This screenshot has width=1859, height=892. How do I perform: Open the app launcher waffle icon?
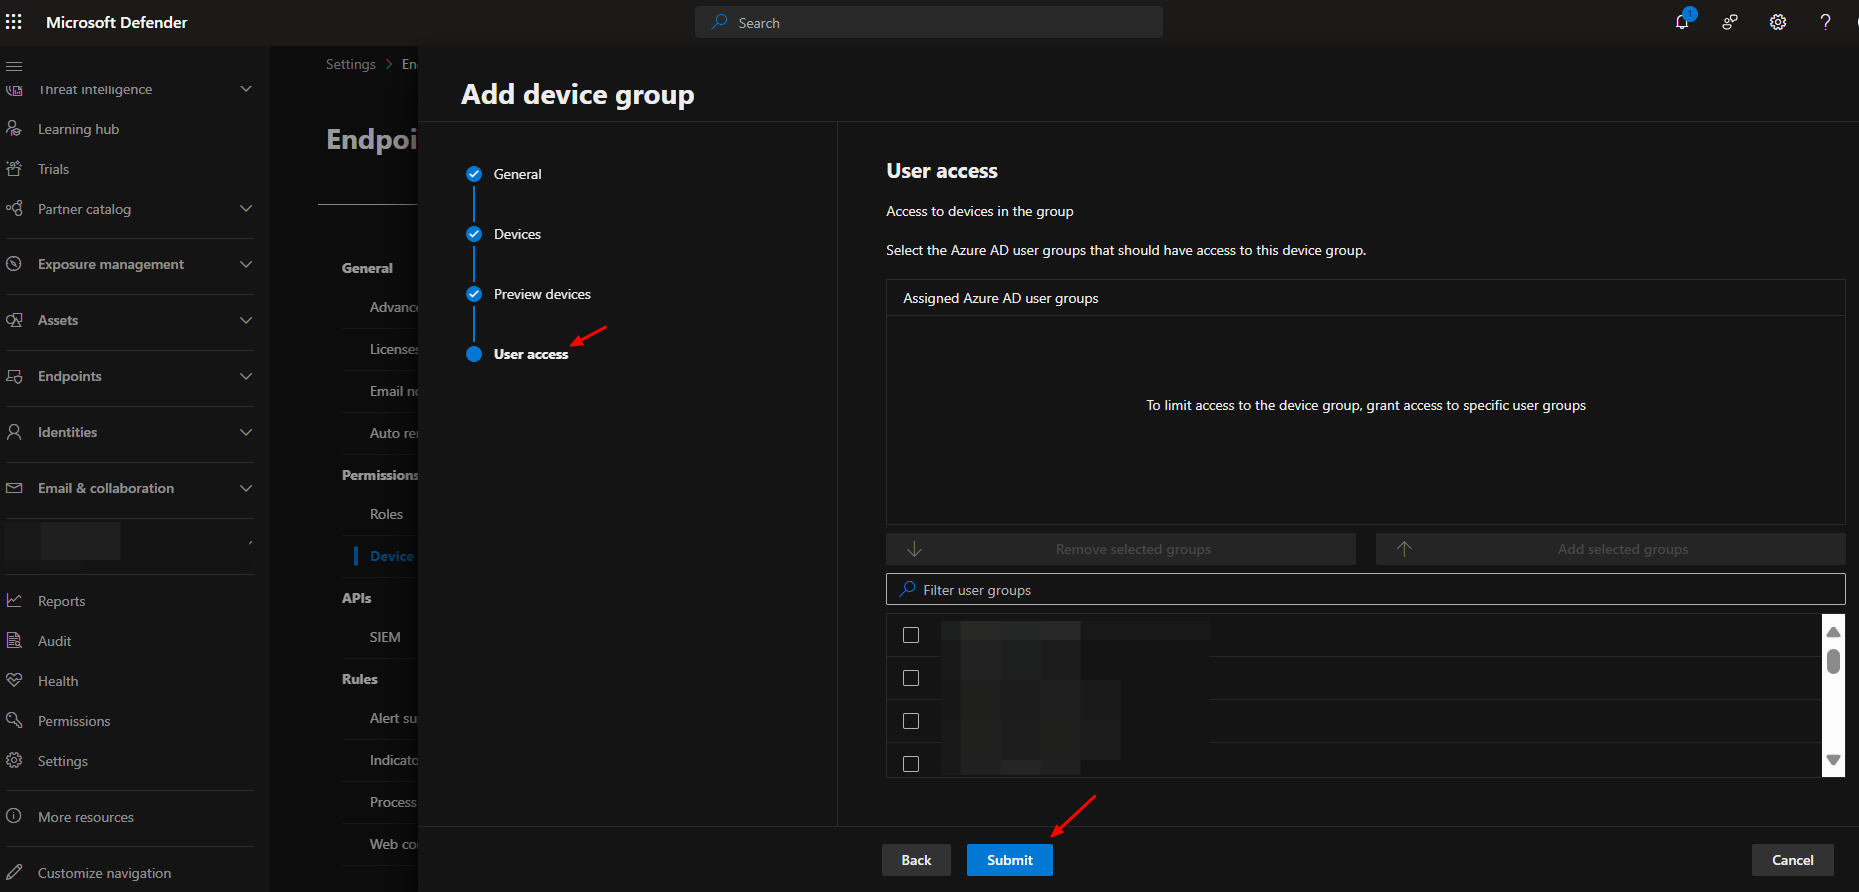pyautogui.click(x=14, y=22)
